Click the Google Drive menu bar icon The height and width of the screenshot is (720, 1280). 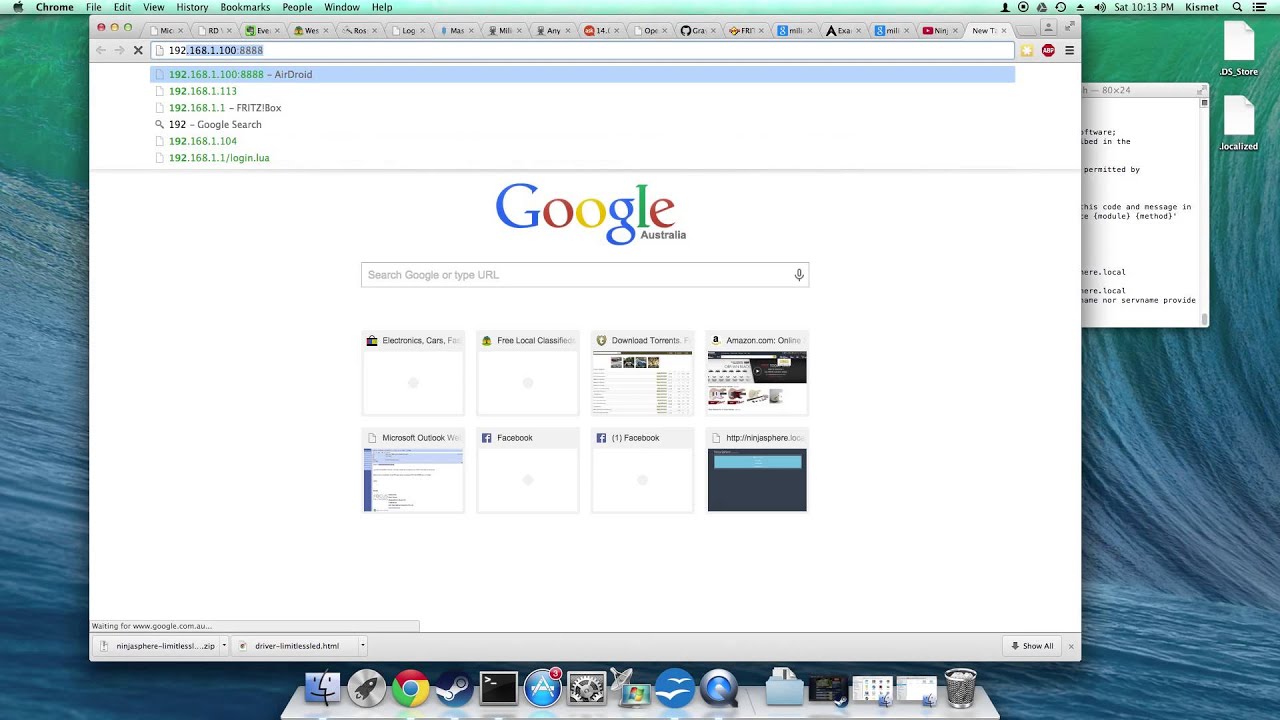[x=1042, y=7]
